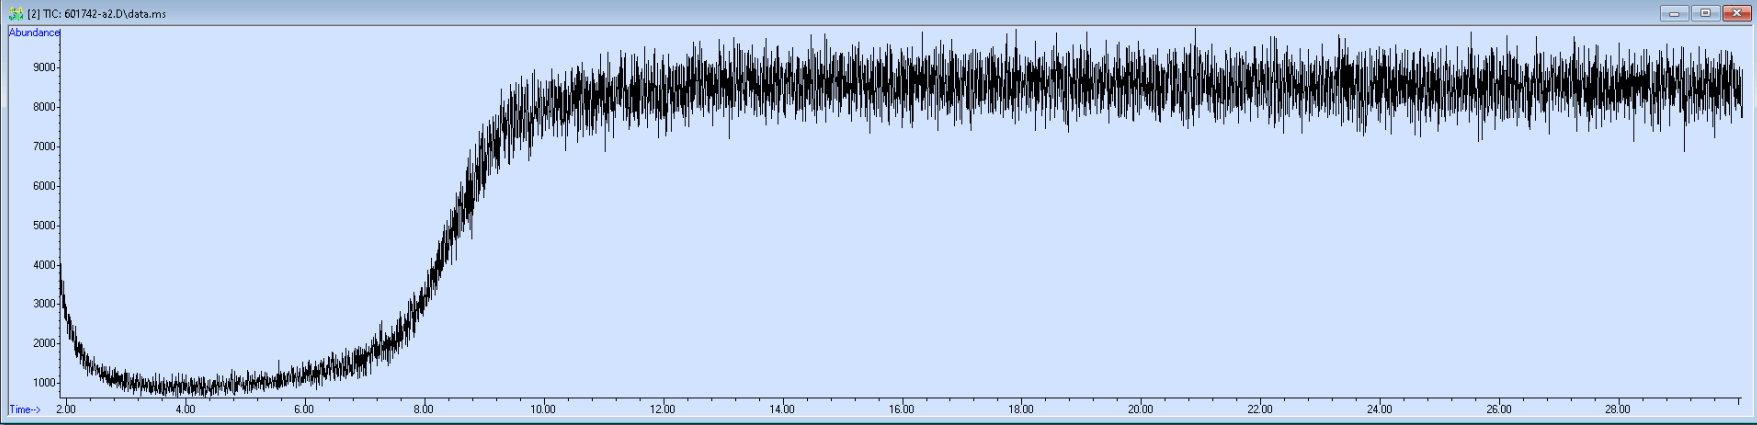Viewport: 1757px width, 425px height.
Task: Click the 4000 abundance axis value
Action: coord(44,265)
